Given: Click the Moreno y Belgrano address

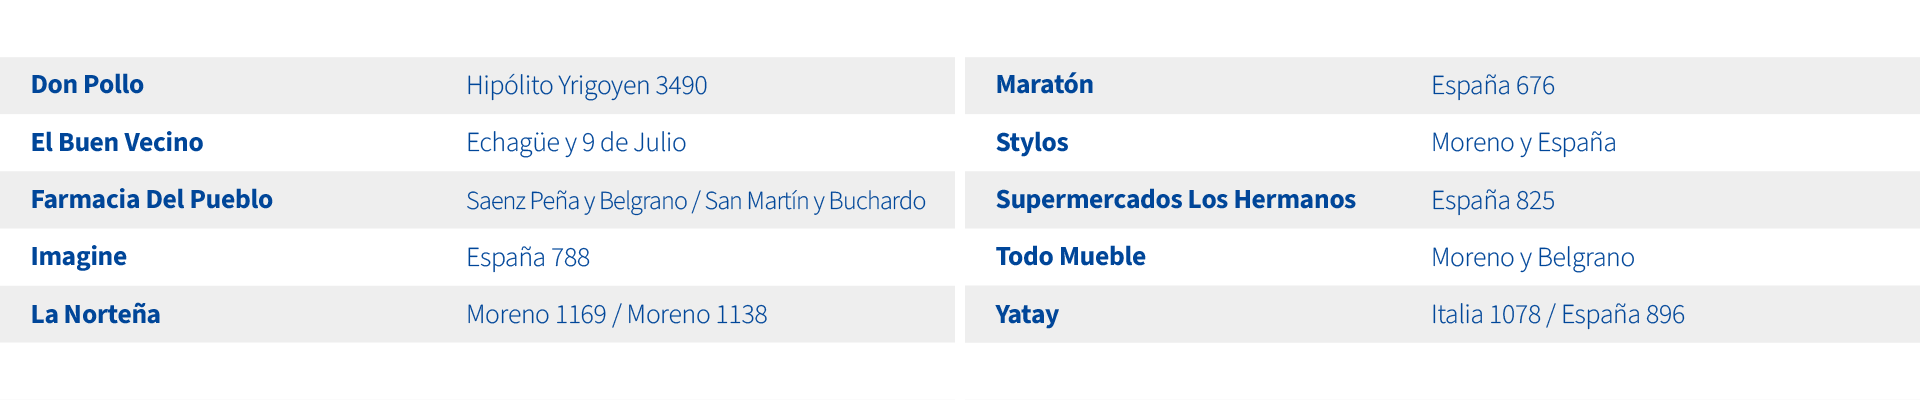Looking at the screenshot, I should click(1532, 258).
